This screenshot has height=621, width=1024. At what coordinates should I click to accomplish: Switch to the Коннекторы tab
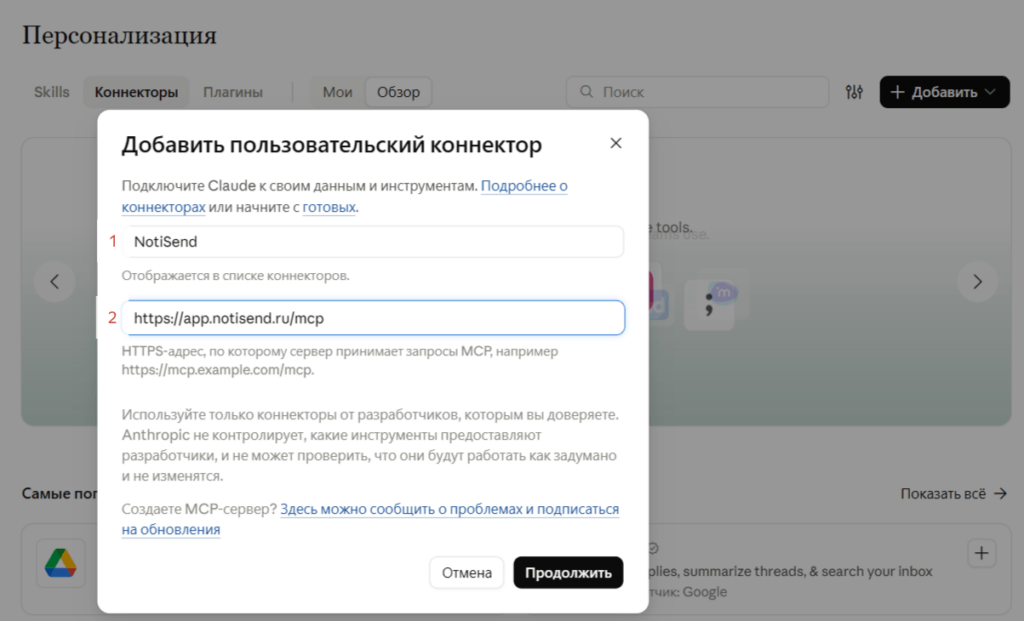[136, 92]
